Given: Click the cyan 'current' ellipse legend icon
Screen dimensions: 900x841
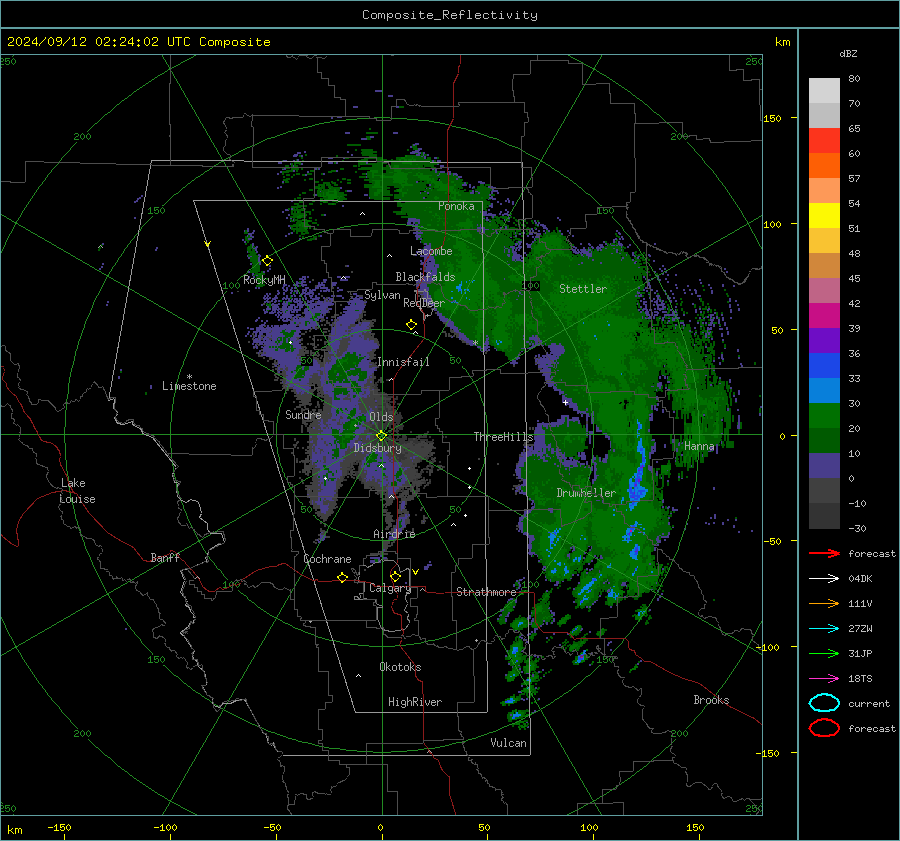Looking at the screenshot, I should [x=824, y=703].
